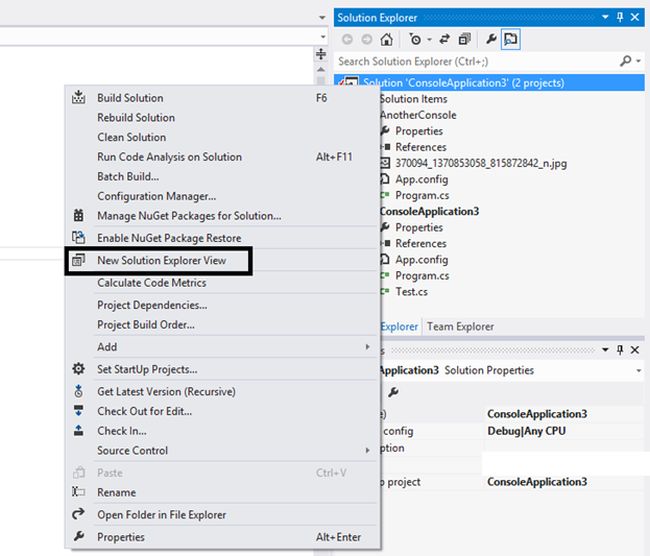Switch to the Team Explorer tab
The height and width of the screenshot is (556, 650).
[460, 327]
